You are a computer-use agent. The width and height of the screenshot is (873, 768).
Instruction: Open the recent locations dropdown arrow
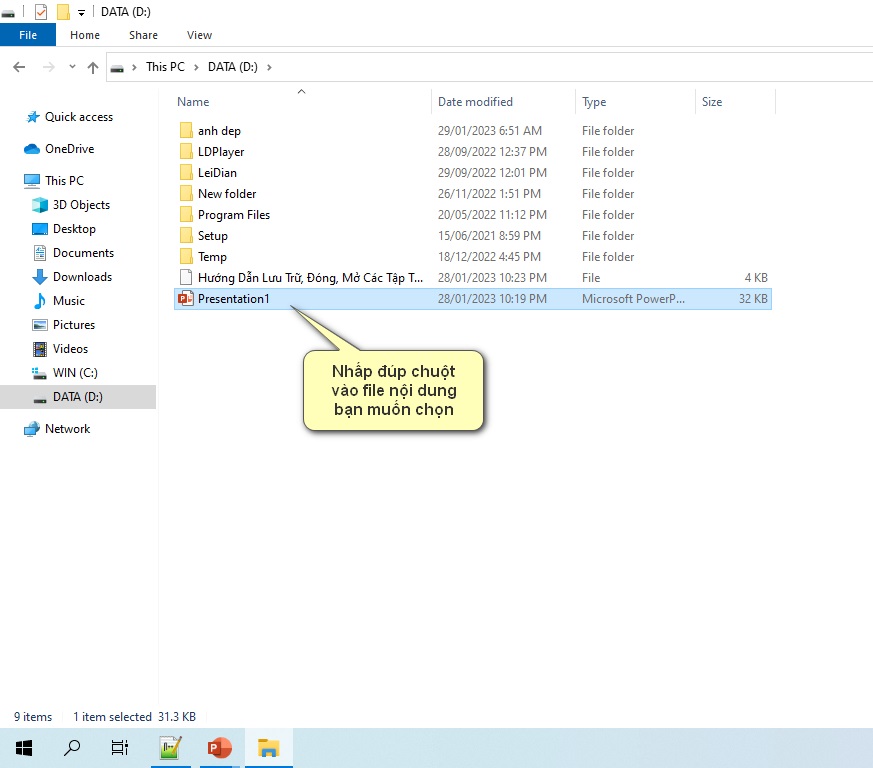pos(72,67)
